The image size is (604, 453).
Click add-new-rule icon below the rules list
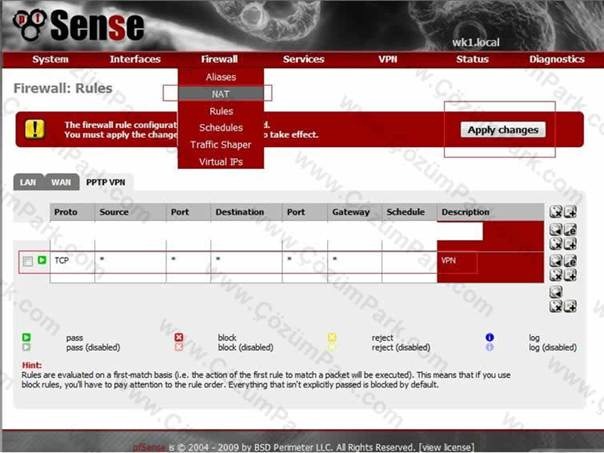570,306
